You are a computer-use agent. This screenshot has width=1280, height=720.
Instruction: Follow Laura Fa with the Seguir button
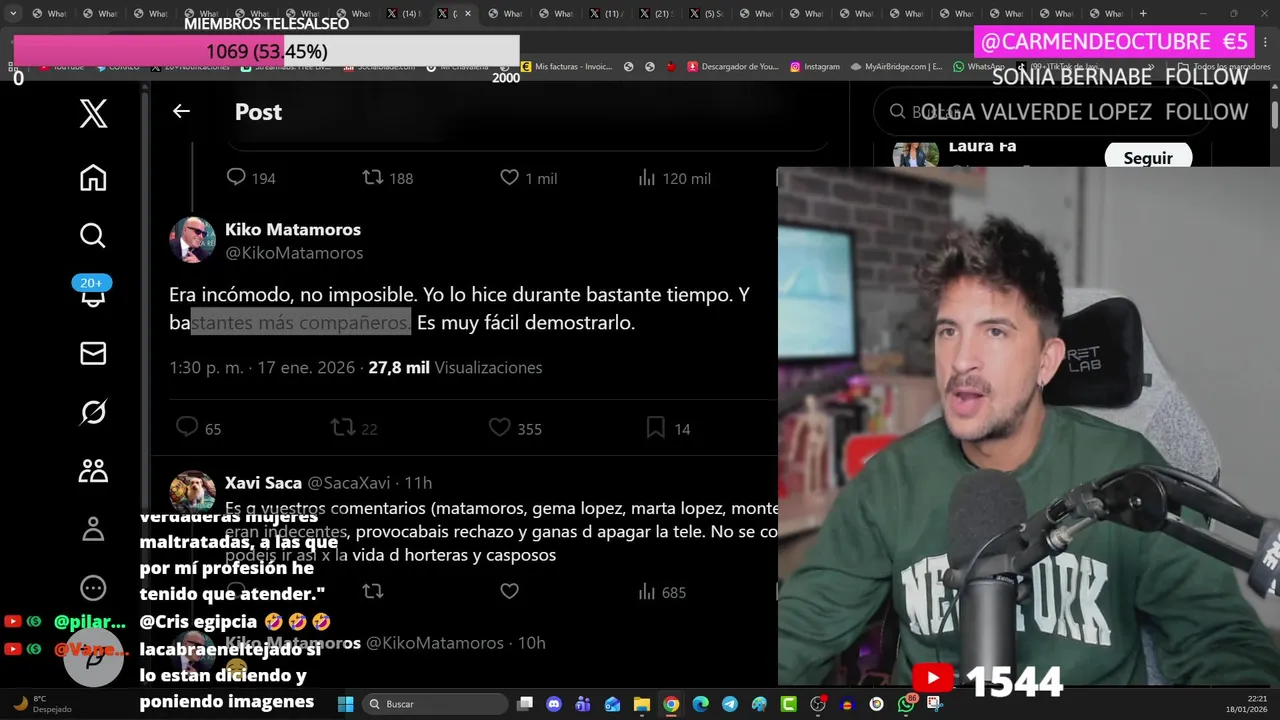1148,157
